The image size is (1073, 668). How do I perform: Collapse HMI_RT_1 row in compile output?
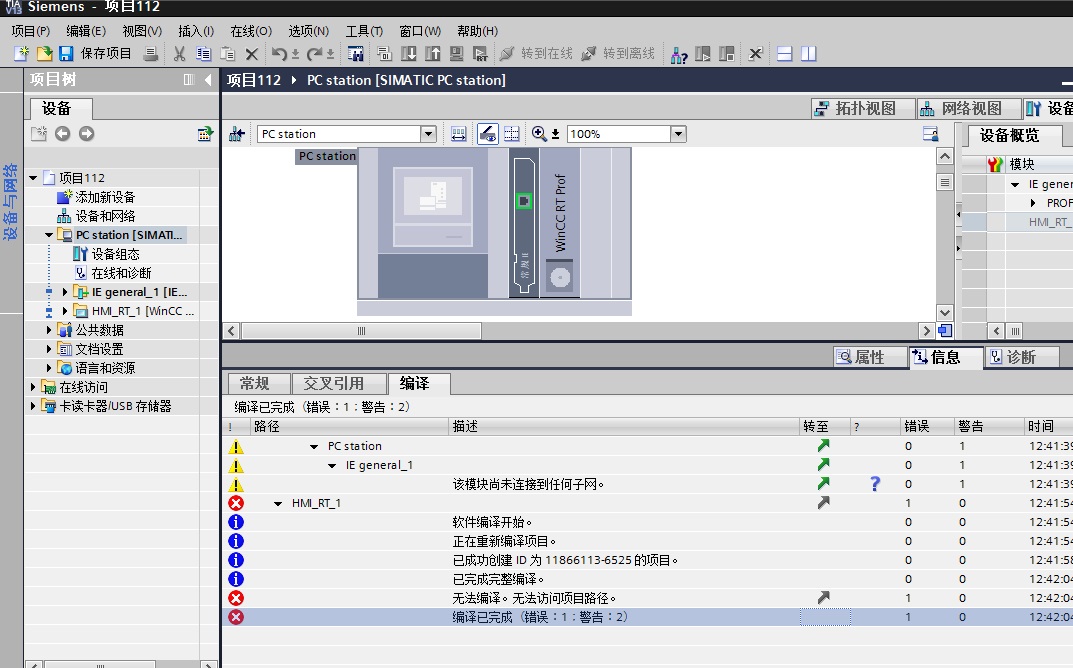(278, 504)
